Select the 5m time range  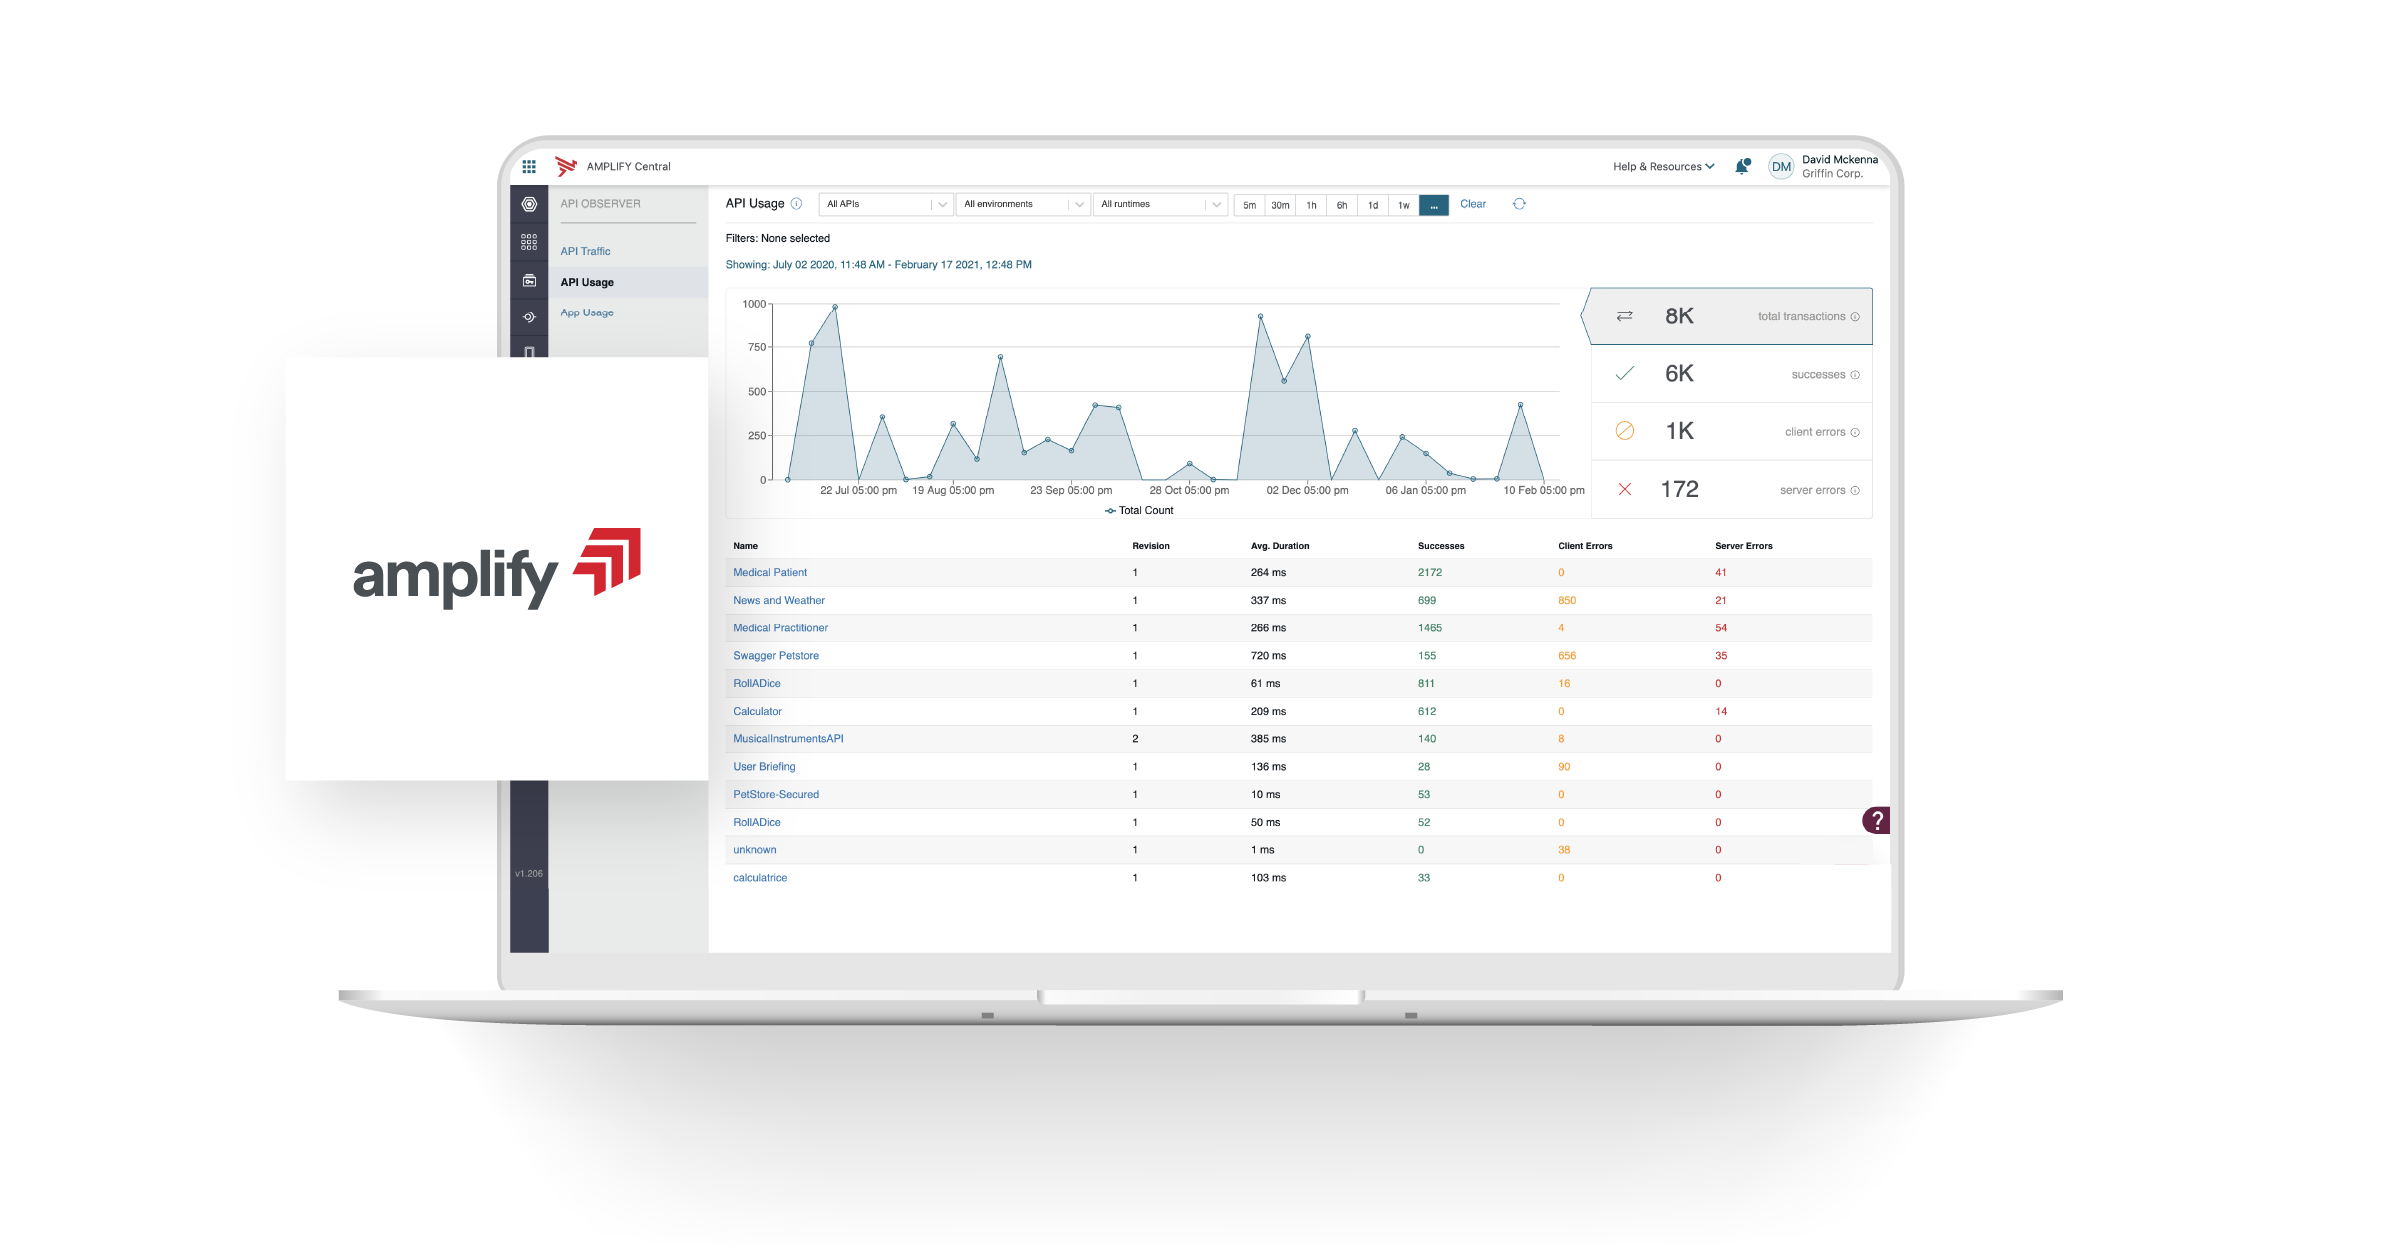coord(1250,205)
